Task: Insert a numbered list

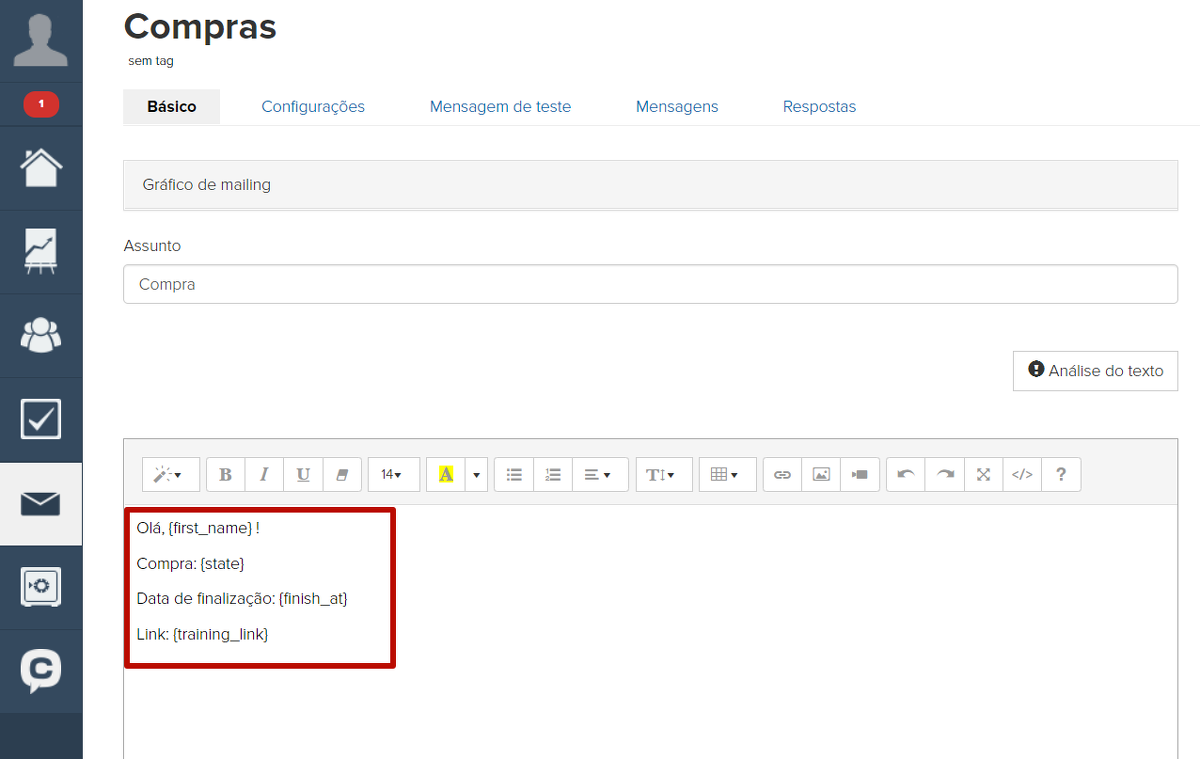Action: [553, 475]
